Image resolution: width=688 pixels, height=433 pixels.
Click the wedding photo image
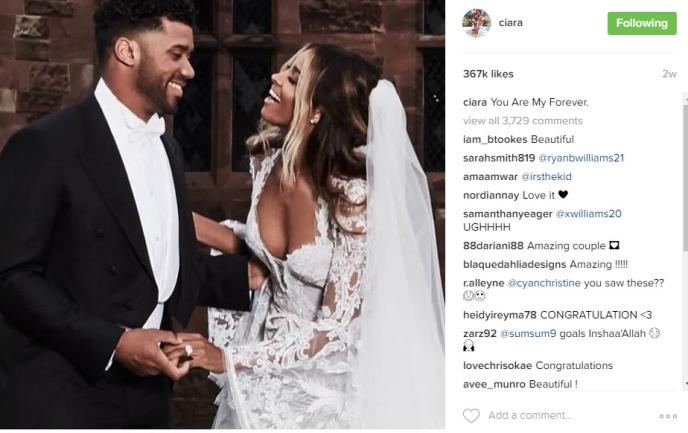pyautogui.click(x=222, y=214)
